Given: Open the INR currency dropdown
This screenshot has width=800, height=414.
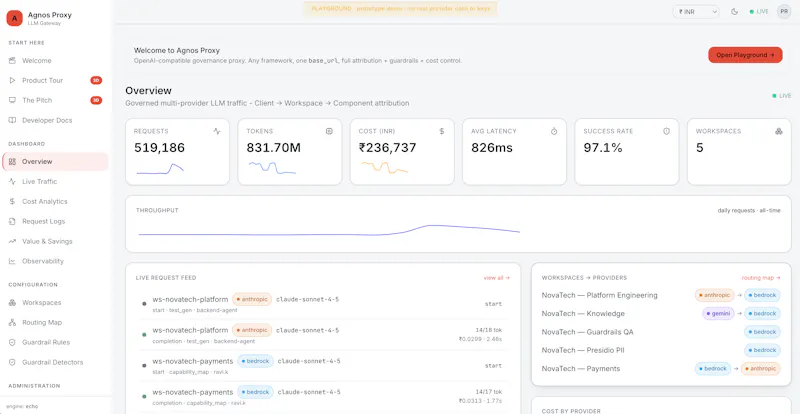Looking at the screenshot, I should coord(696,12).
